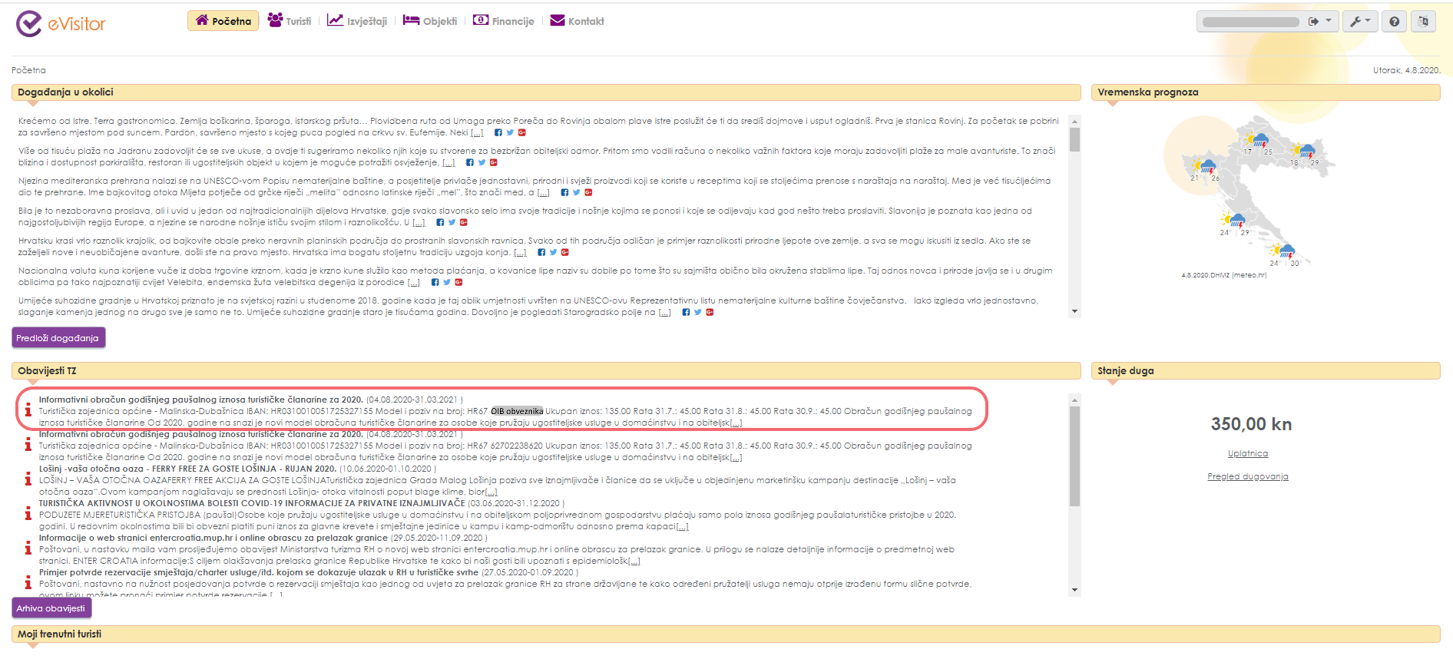This screenshot has height=656, width=1453.
Task: Expand the first event's read-more ellipsis
Action: click(477, 133)
